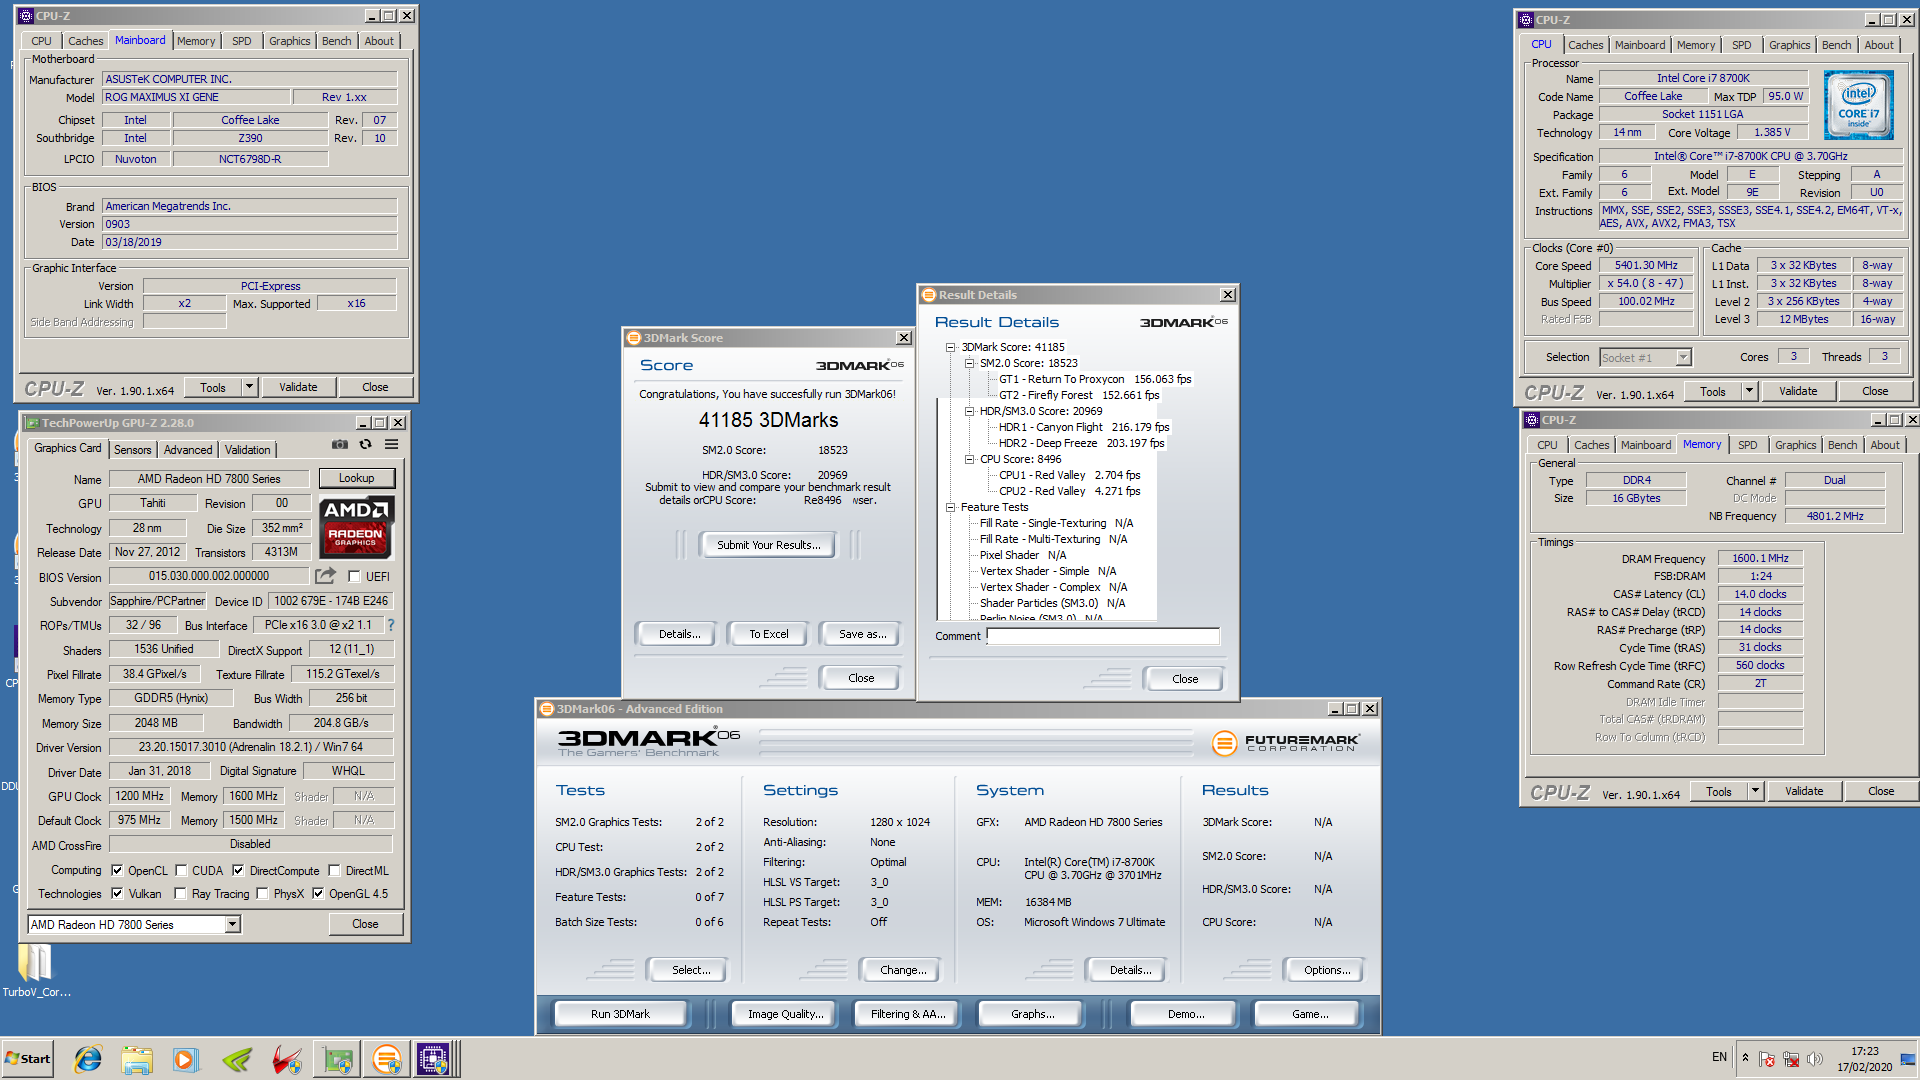
Task: Open the Memory tab in the Mainboard CPU-Z window
Action: [x=196, y=41]
